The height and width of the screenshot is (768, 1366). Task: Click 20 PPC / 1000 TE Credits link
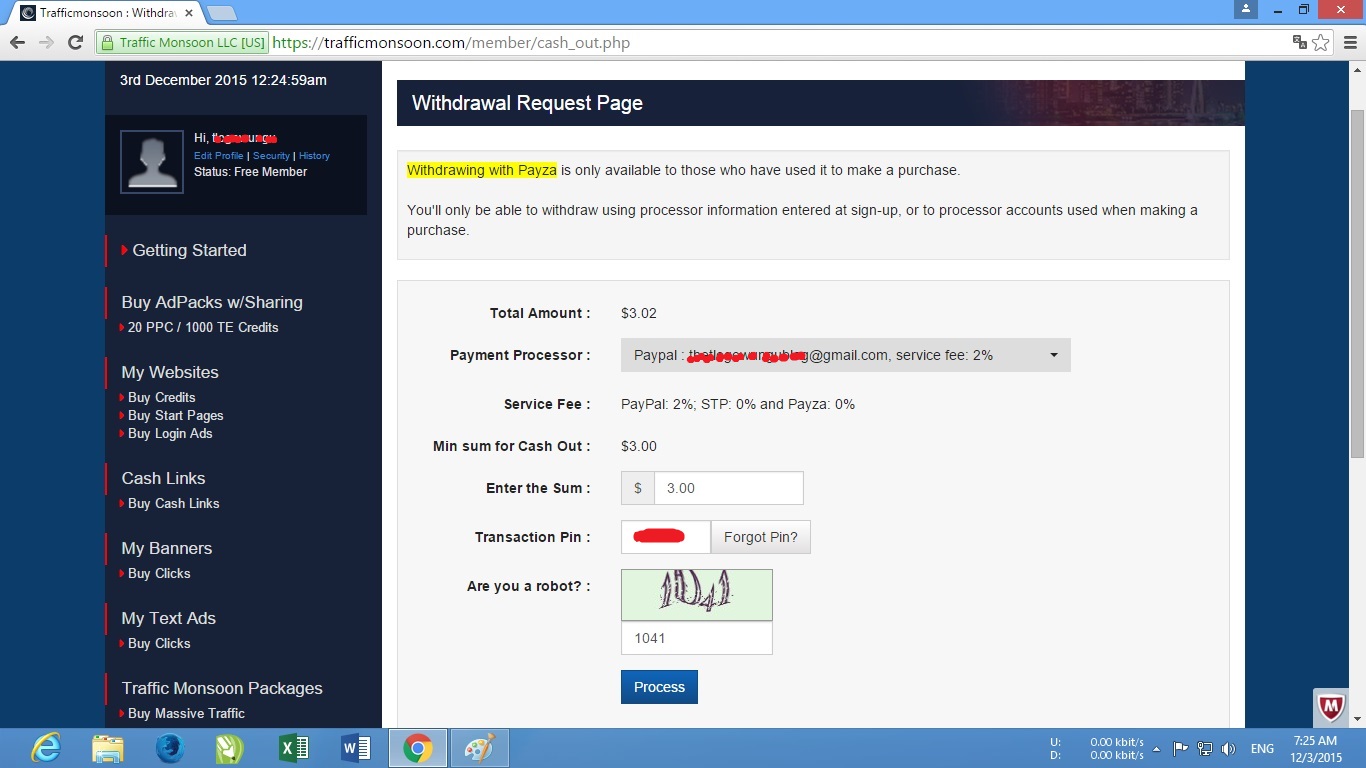point(203,327)
